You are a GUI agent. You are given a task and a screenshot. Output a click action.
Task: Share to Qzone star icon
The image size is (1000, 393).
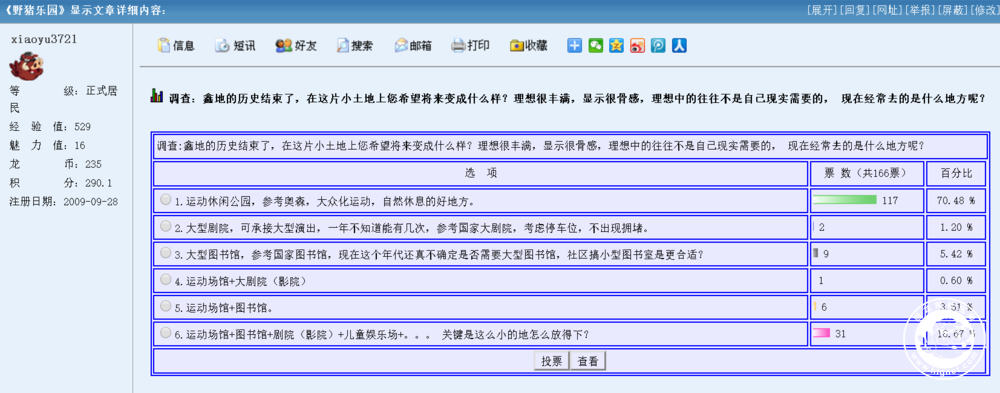point(616,46)
